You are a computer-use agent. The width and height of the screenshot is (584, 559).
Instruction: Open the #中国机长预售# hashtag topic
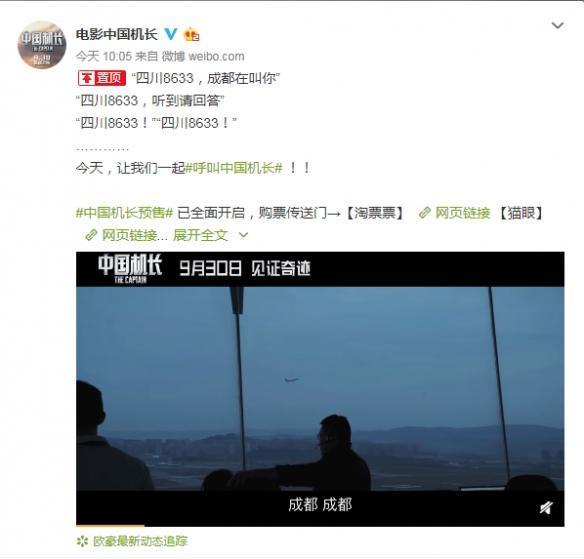124,213
